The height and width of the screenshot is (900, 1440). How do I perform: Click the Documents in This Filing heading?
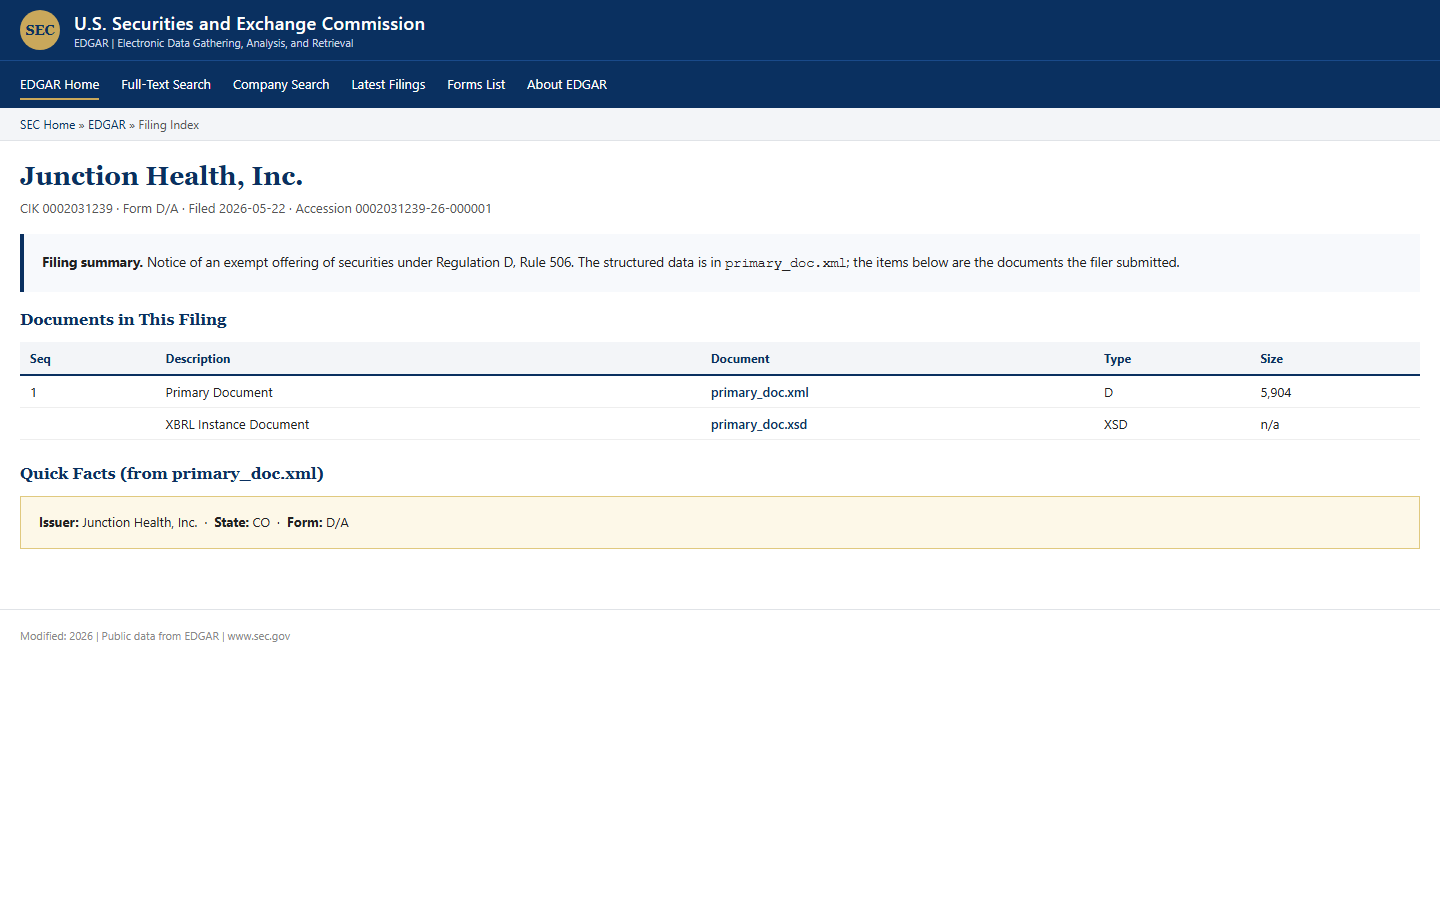pyautogui.click(x=123, y=320)
